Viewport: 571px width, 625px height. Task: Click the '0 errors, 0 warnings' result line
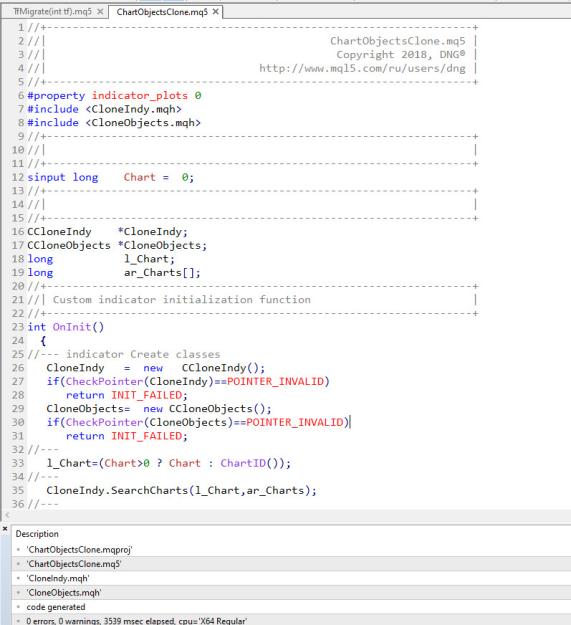point(137,621)
